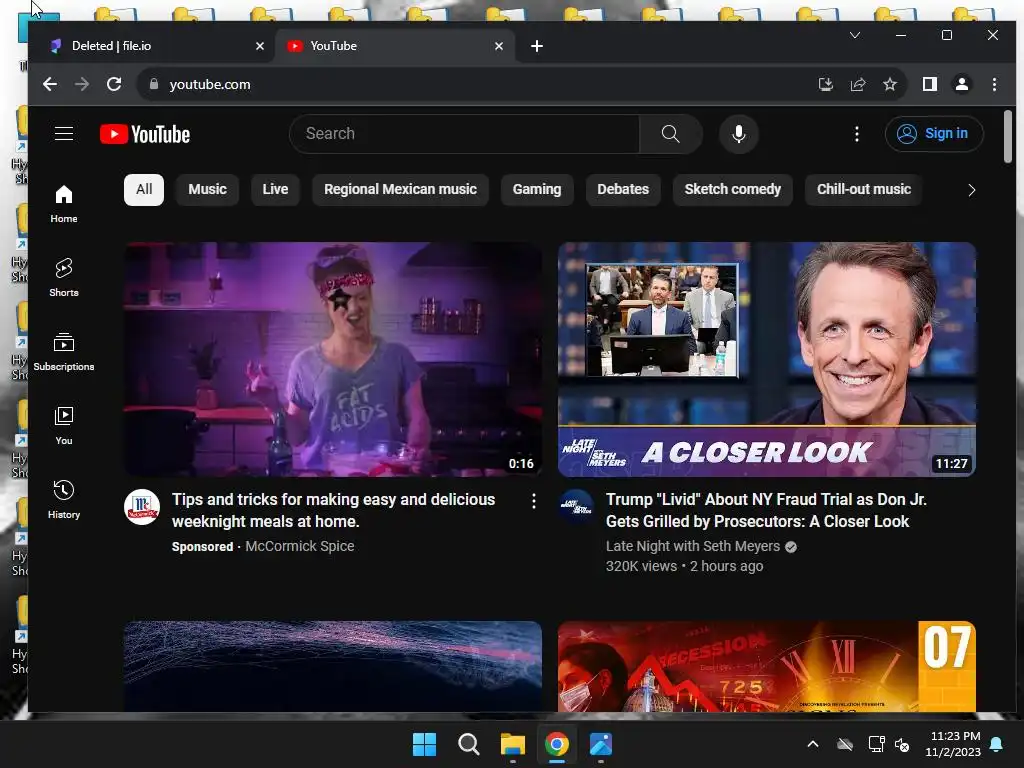Share this page via address bar icon

tap(857, 84)
